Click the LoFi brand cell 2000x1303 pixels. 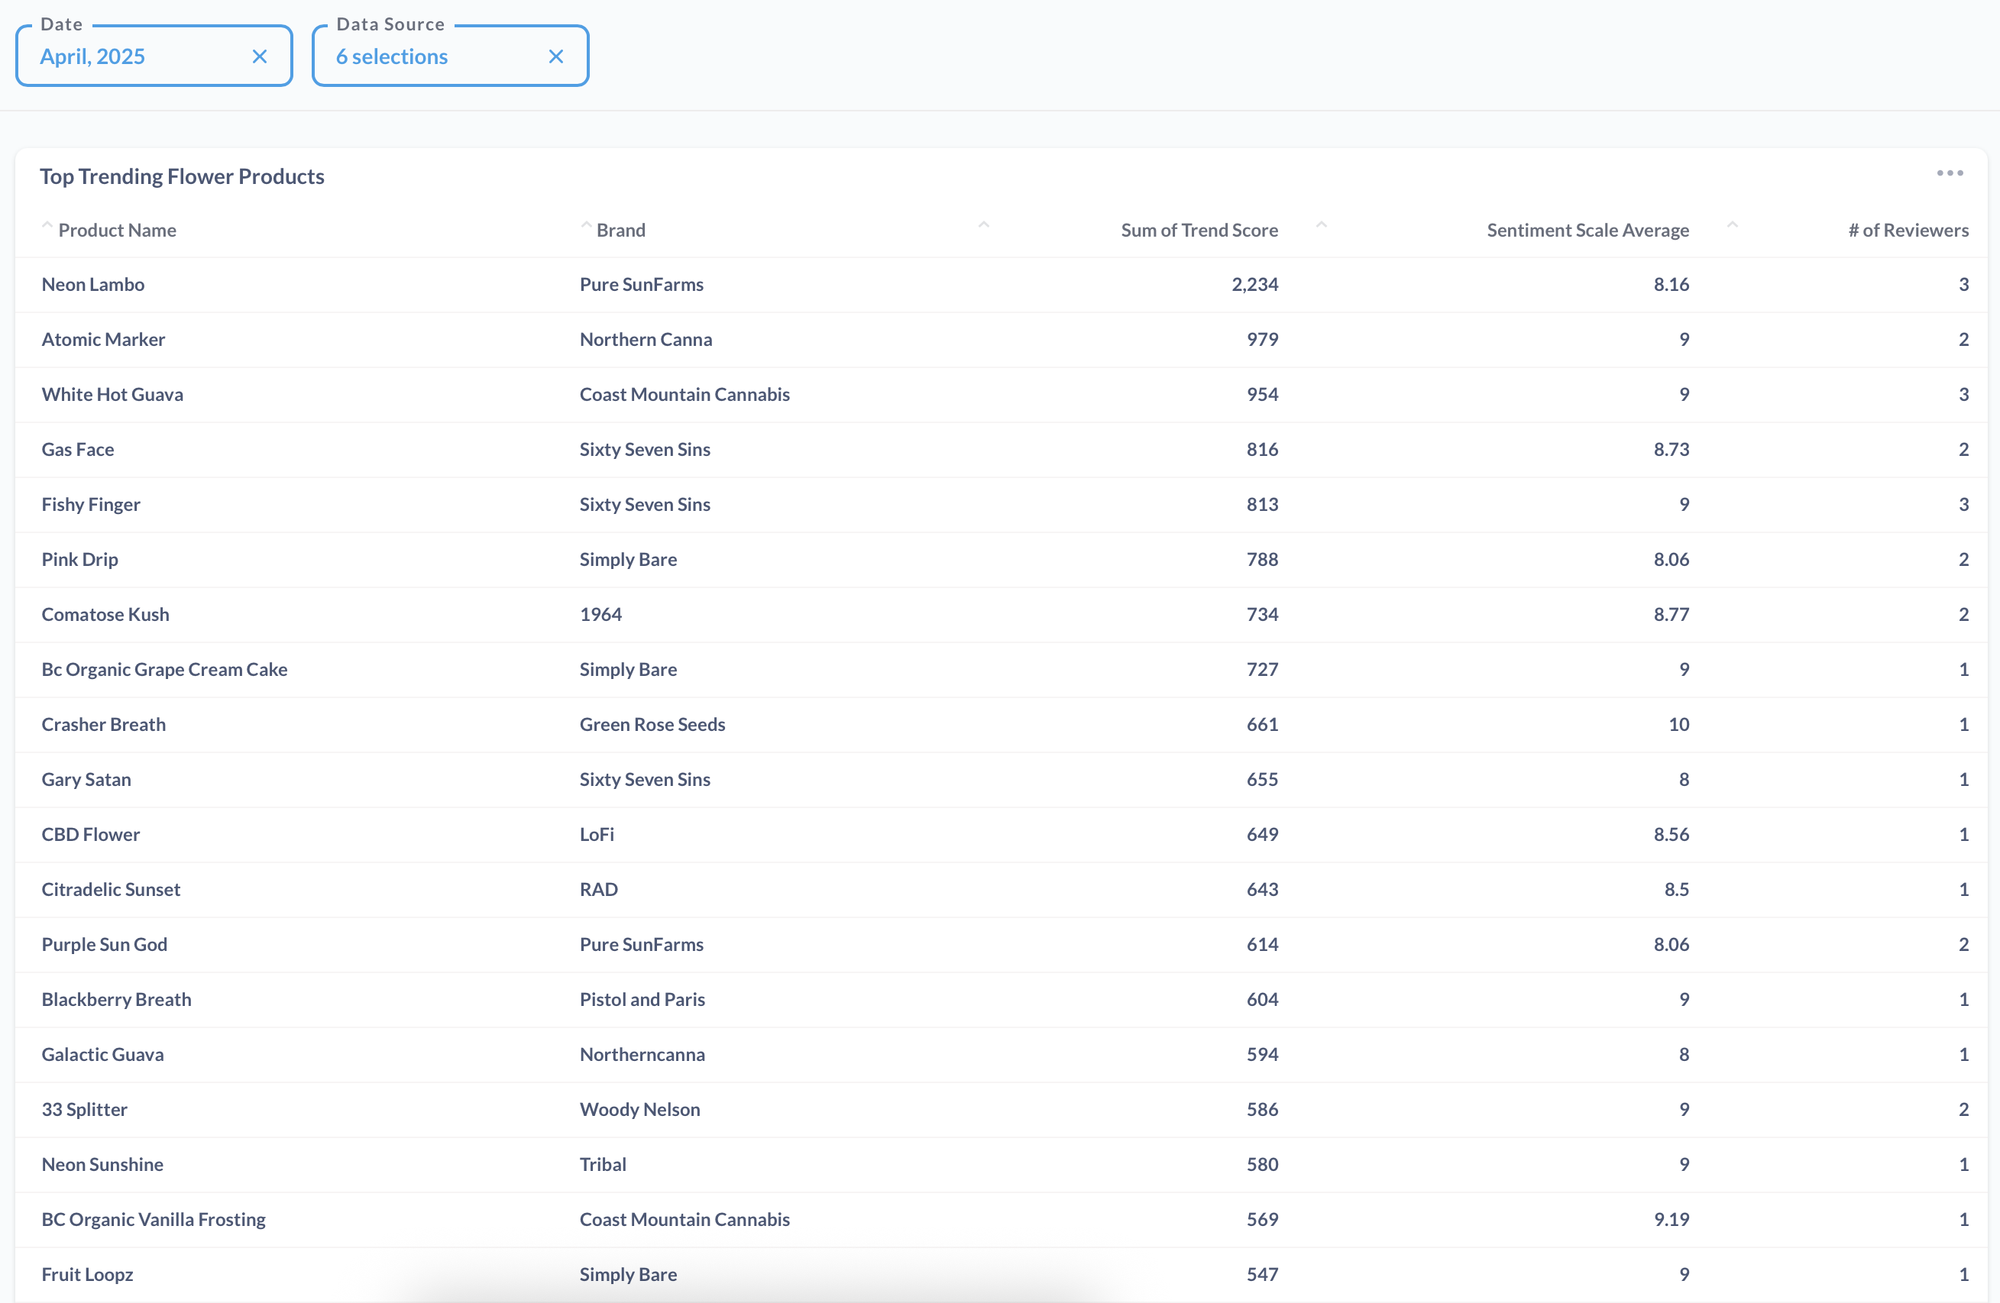click(x=596, y=834)
